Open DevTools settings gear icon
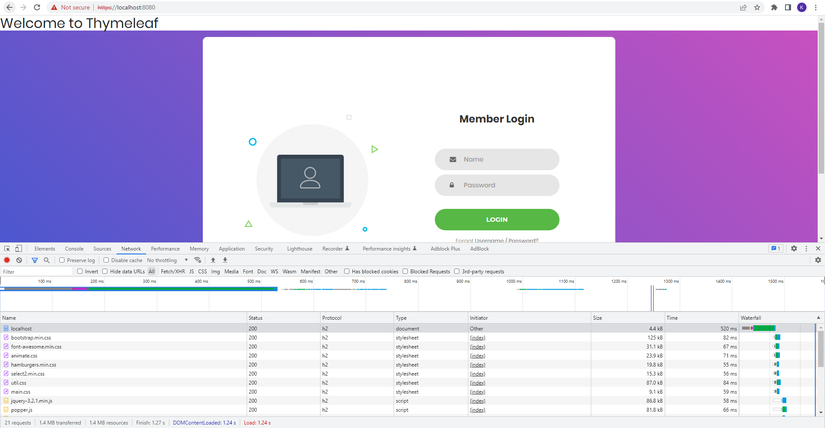This screenshot has width=825, height=428. pos(794,248)
